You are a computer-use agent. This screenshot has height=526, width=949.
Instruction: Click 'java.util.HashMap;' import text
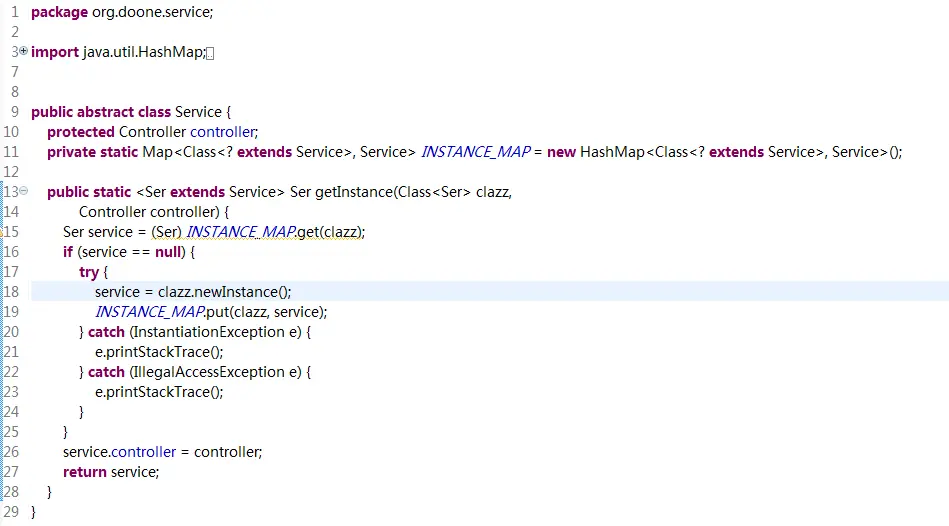(x=144, y=52)
